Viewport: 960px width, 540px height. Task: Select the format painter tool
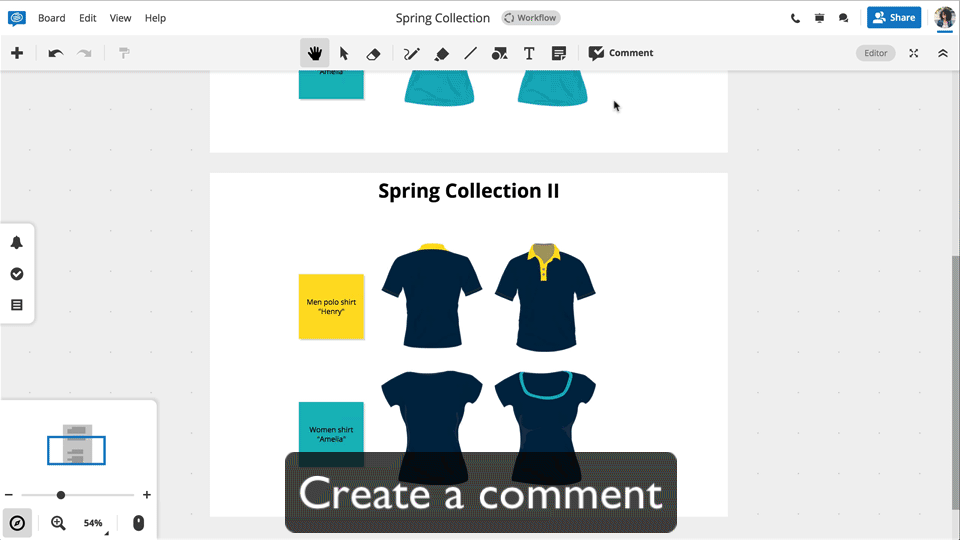124,53
